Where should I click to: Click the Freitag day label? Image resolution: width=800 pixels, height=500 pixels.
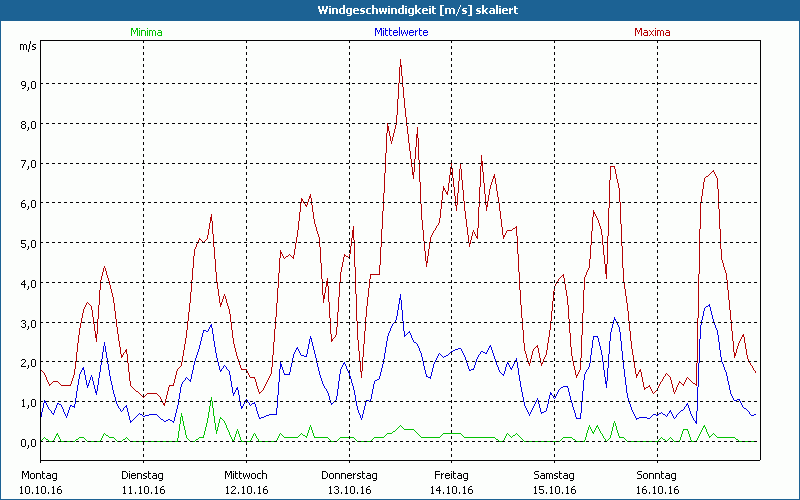coord(452,476)
